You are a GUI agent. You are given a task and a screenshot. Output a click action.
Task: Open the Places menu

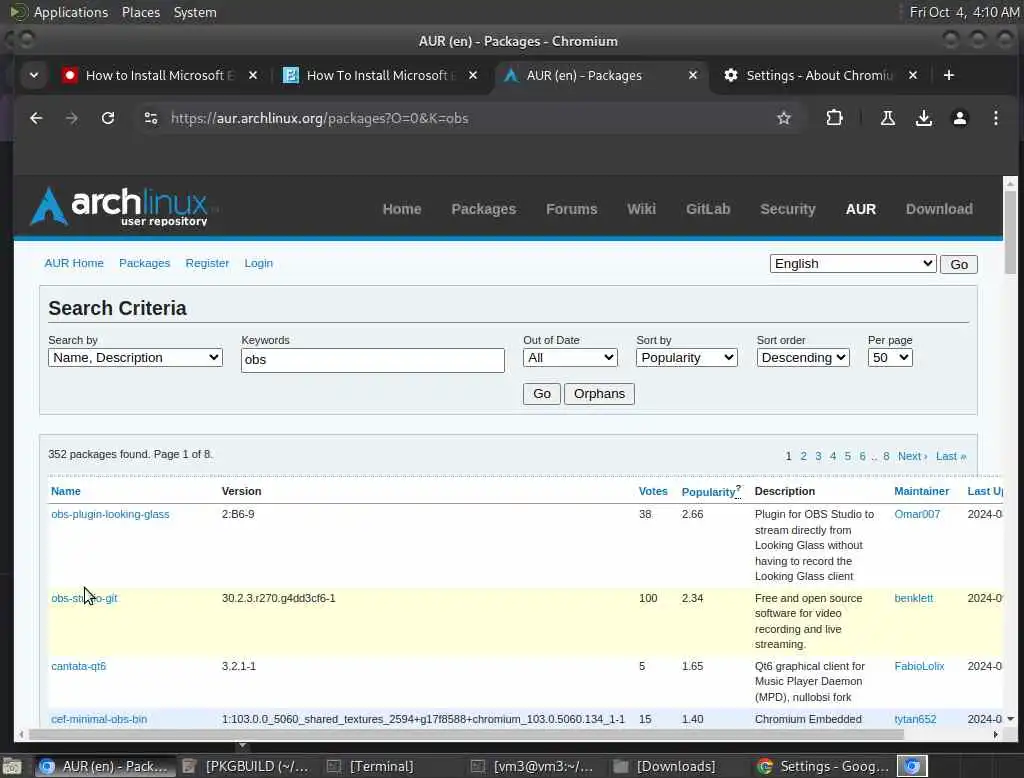[141, 12]
